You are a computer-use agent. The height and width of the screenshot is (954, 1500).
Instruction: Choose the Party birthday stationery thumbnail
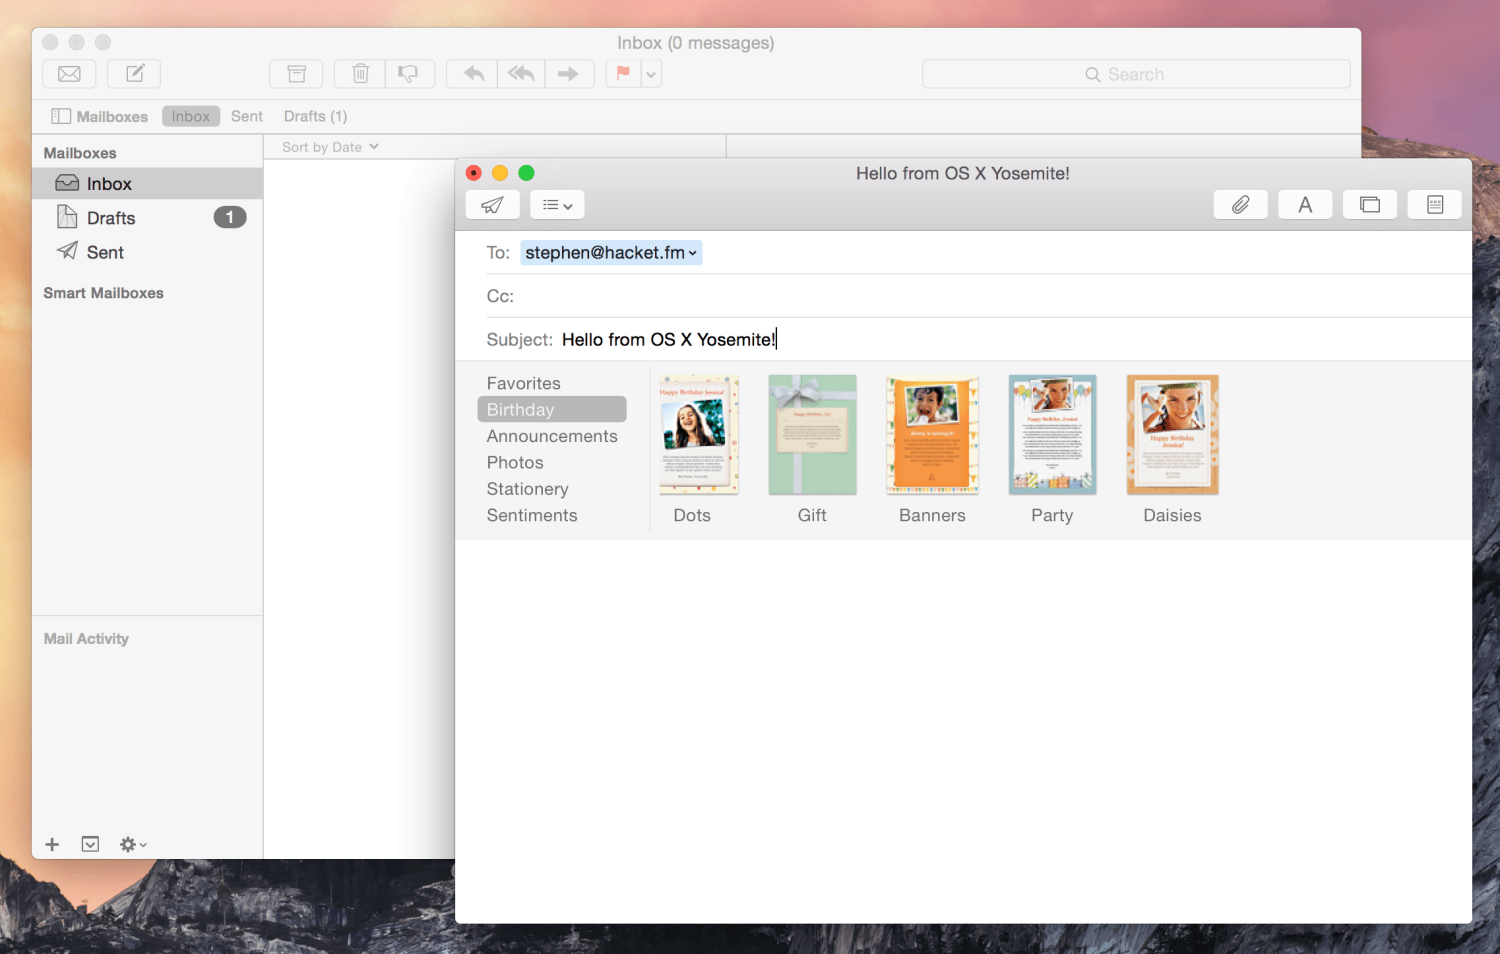click(1052, 435)
